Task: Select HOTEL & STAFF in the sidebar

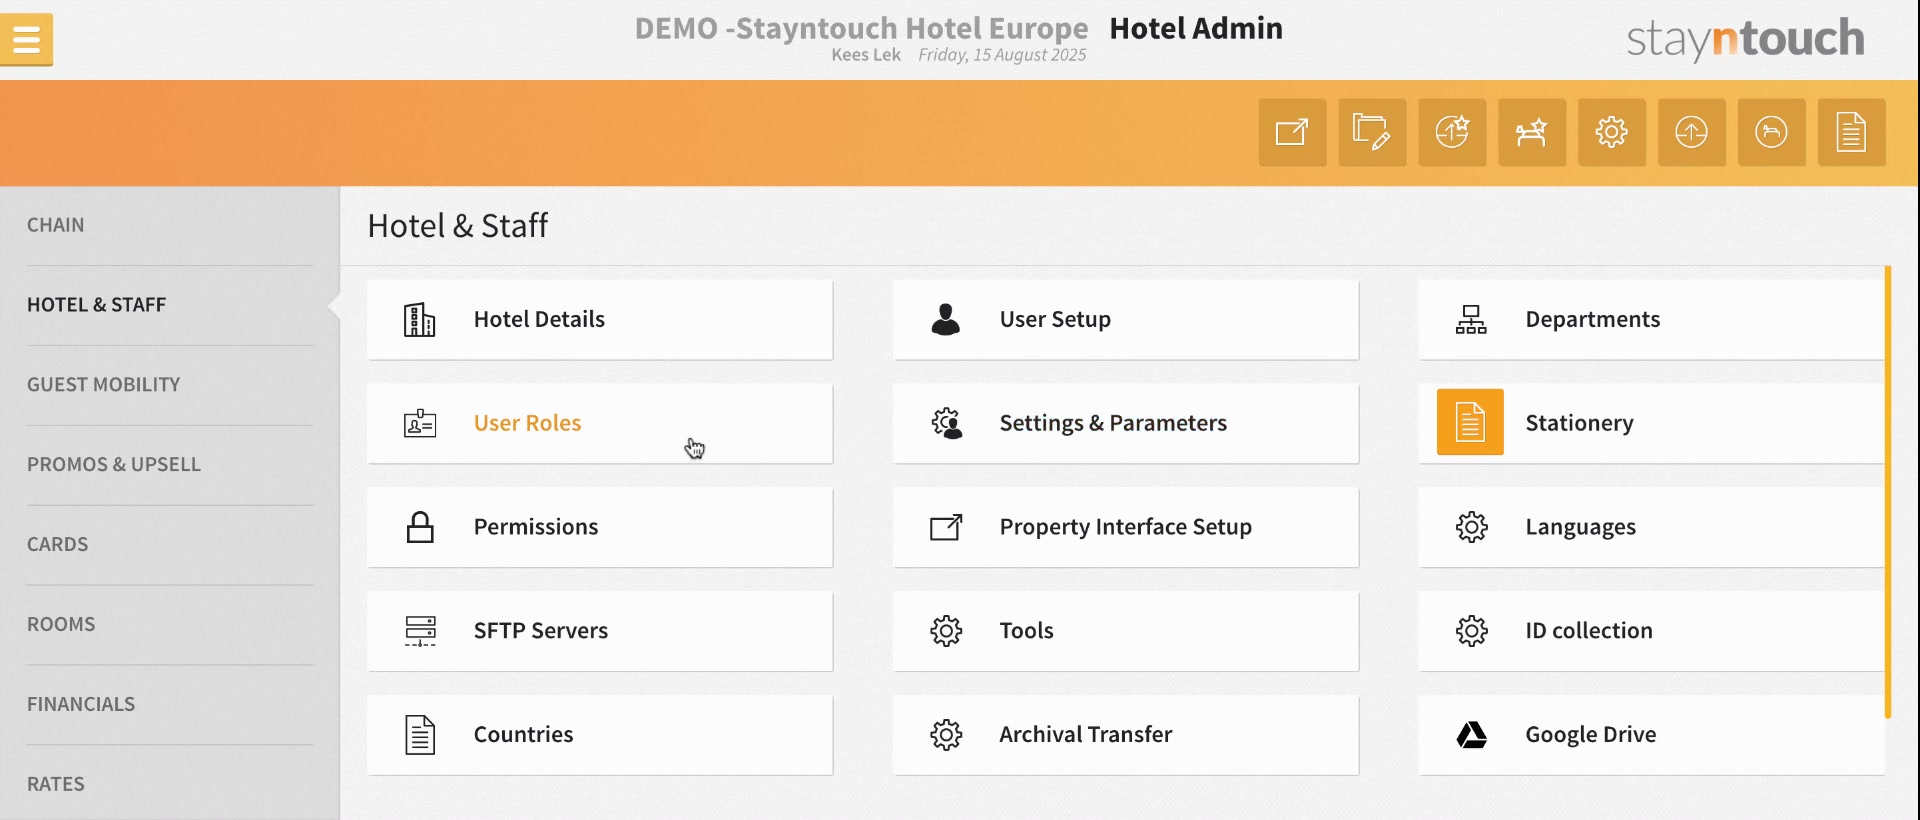Action: pyautogui.click(x=96, y=305)
